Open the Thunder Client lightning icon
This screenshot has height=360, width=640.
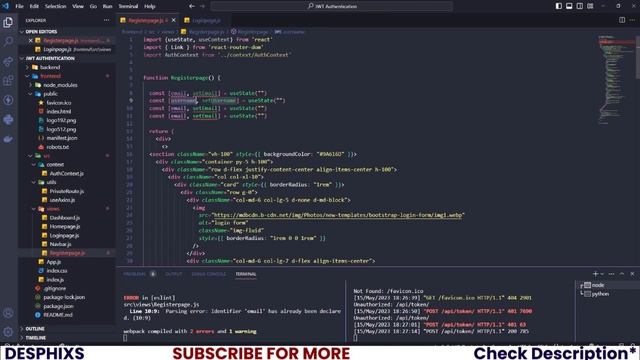tap(8, 100)
